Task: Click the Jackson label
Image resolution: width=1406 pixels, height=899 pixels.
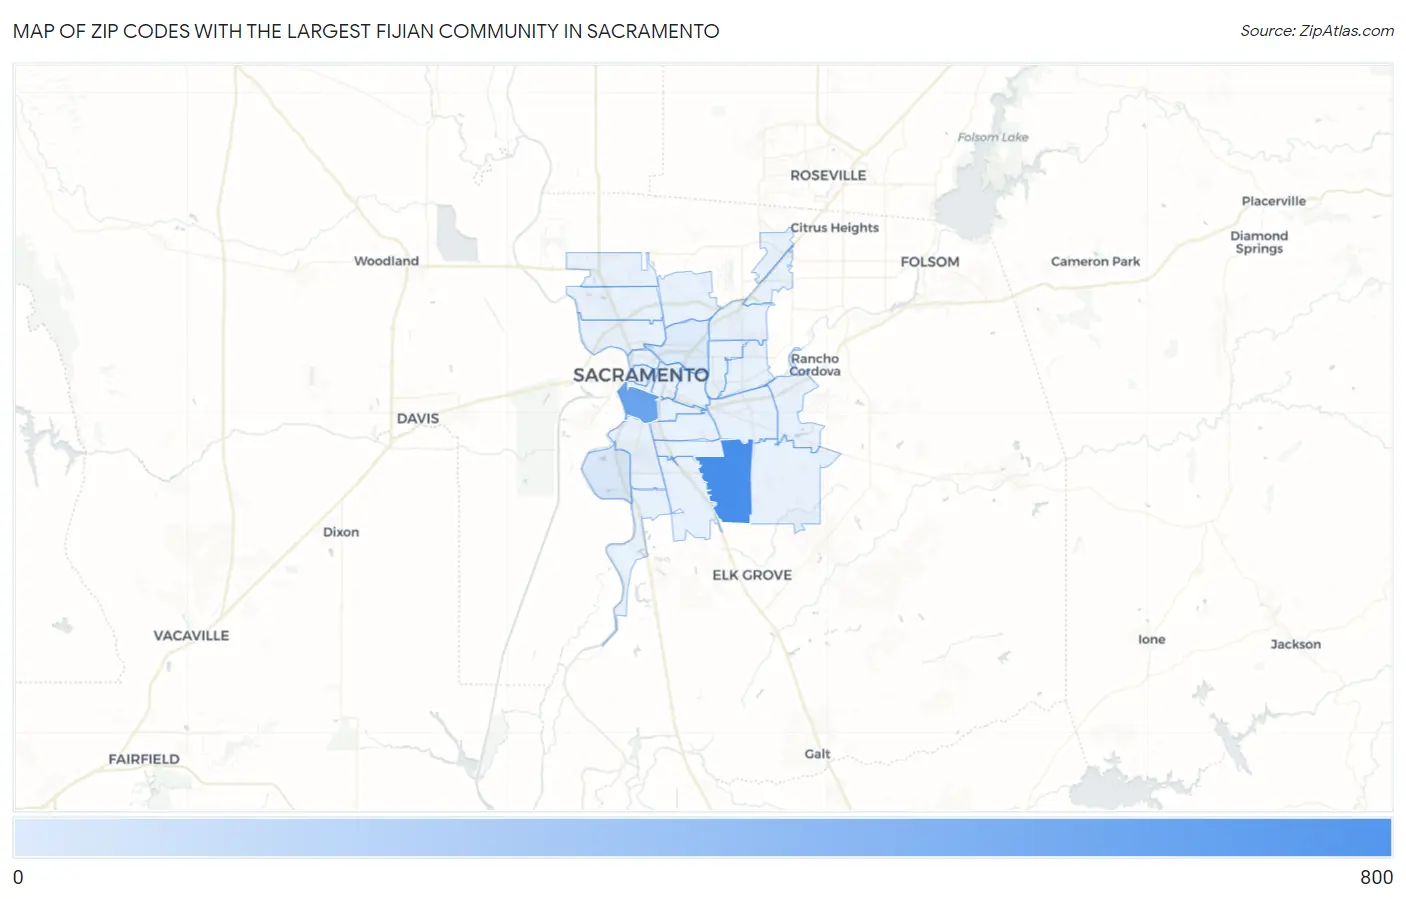Action: click(x=1296, y=644)
